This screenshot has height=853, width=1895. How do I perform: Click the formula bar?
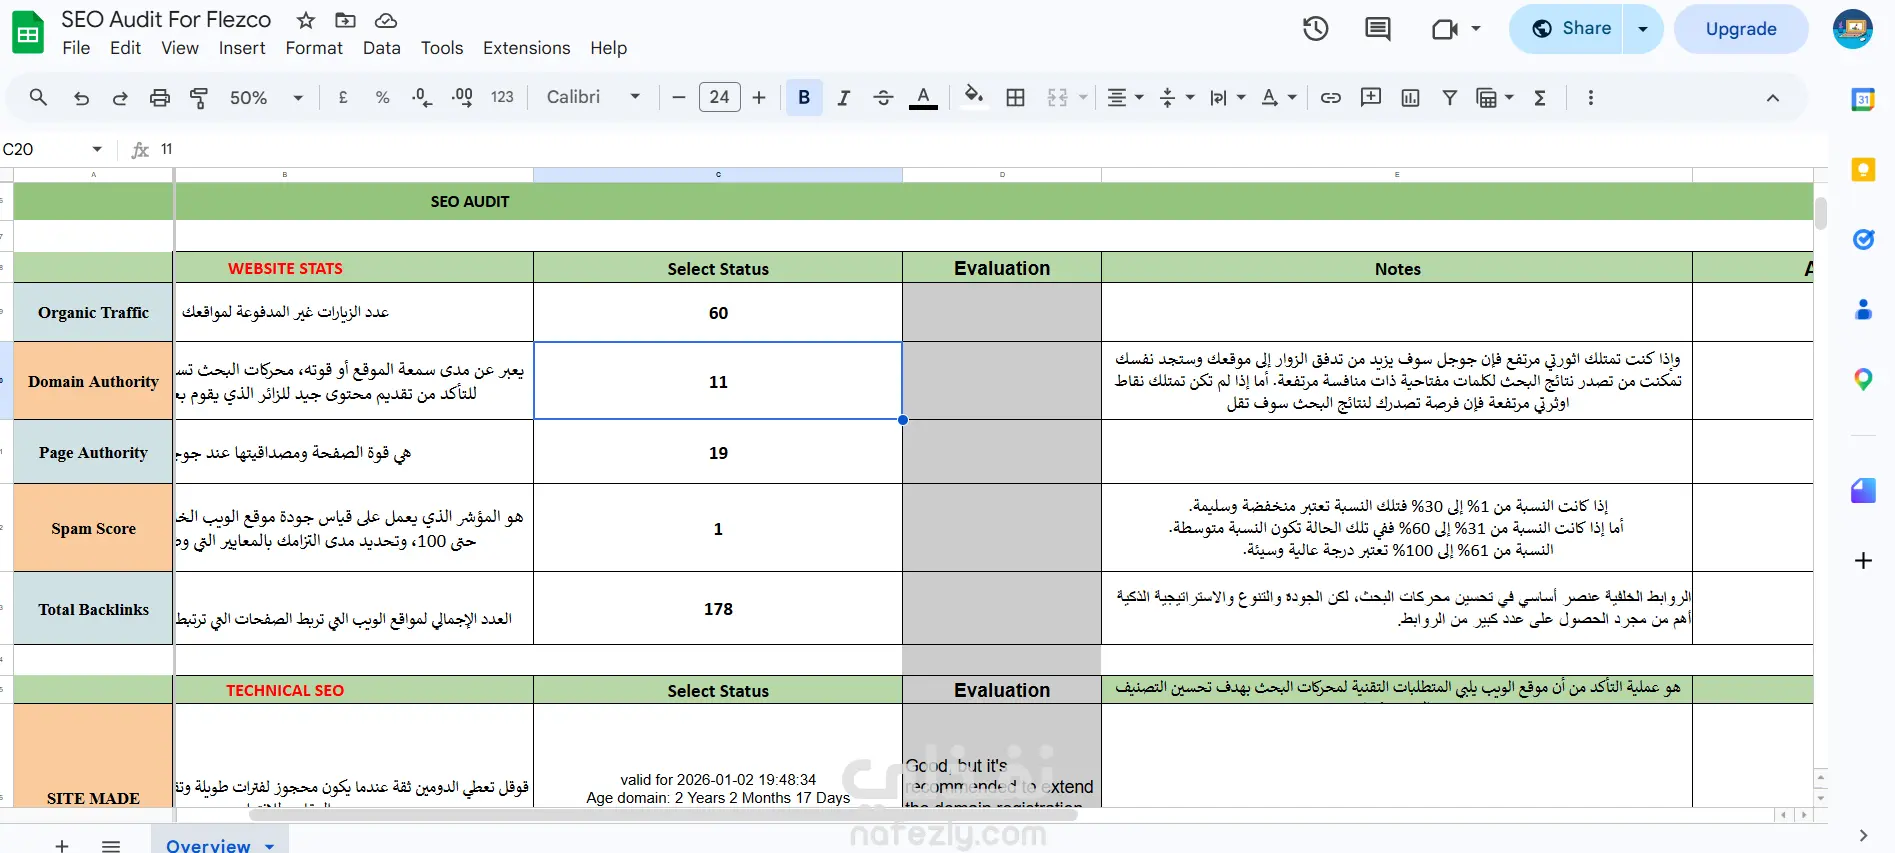pos(990,149)
